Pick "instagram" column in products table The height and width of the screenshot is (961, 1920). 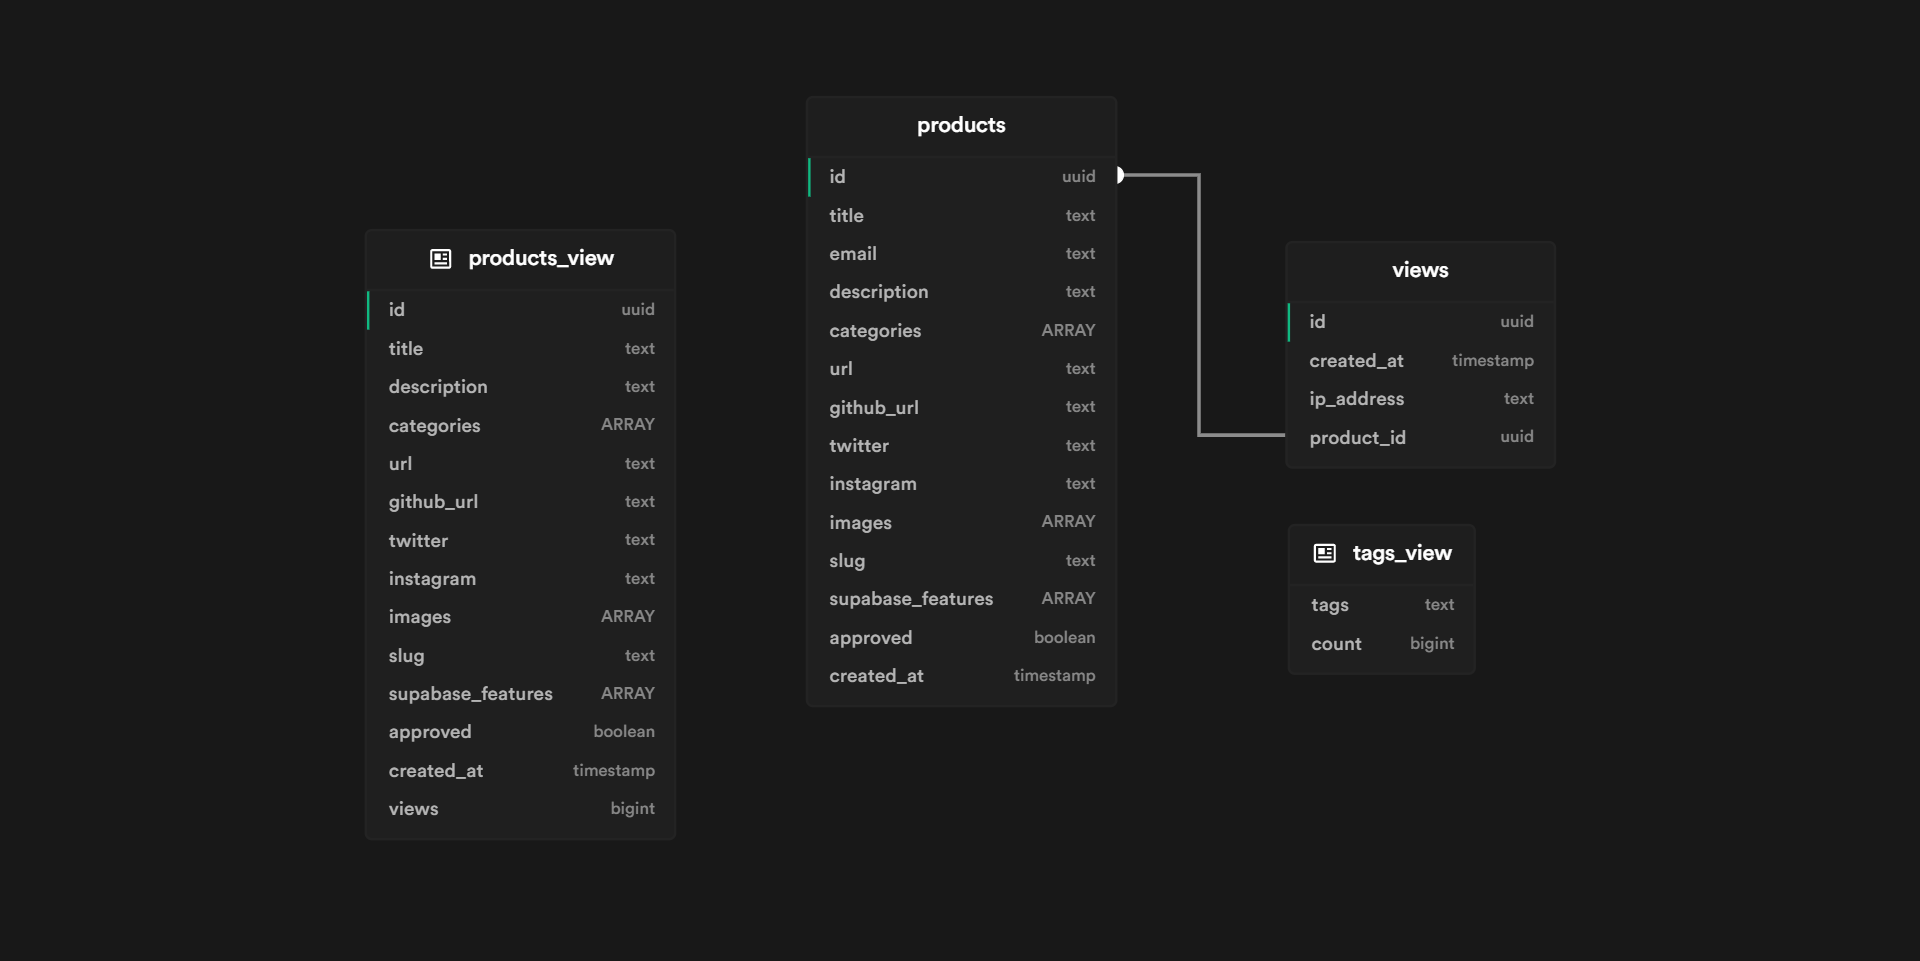tap(961, 484)
